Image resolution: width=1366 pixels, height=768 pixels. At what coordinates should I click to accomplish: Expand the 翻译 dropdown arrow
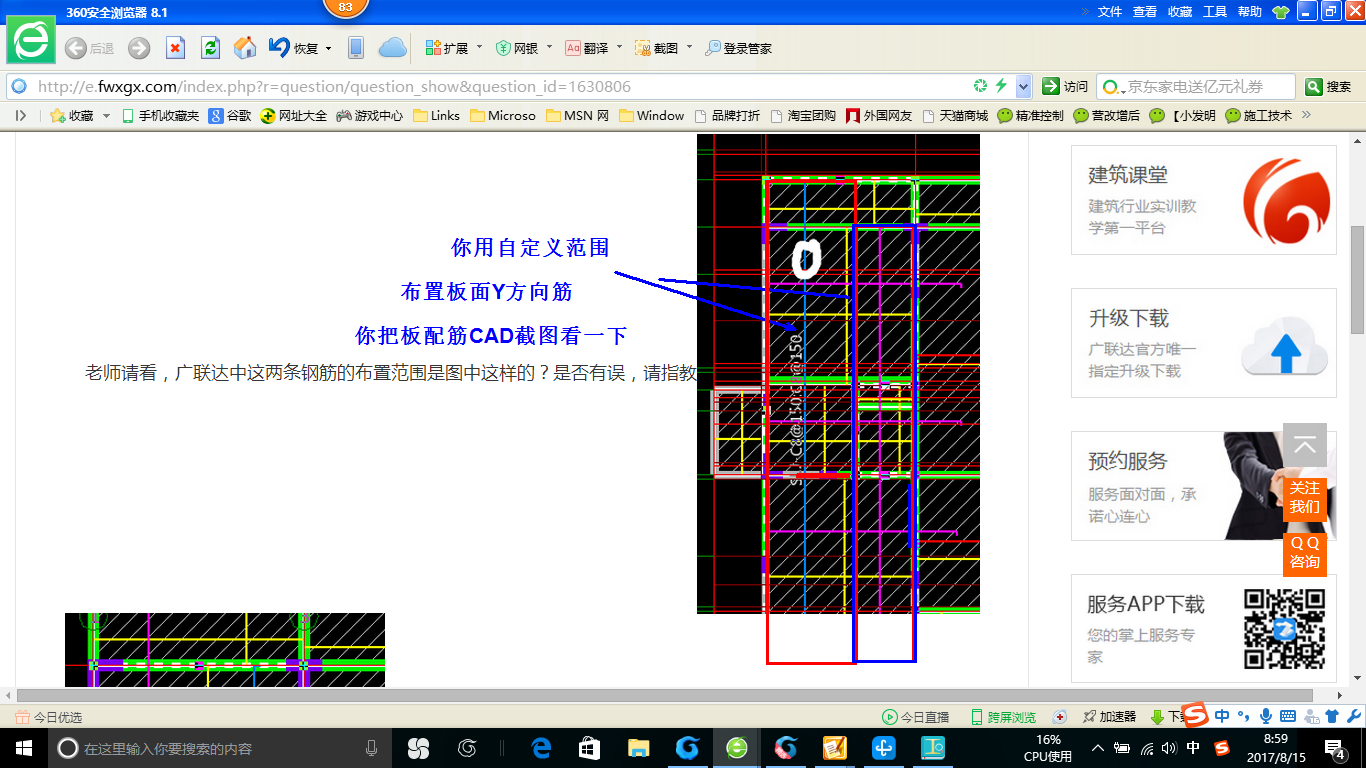(619, 47)
